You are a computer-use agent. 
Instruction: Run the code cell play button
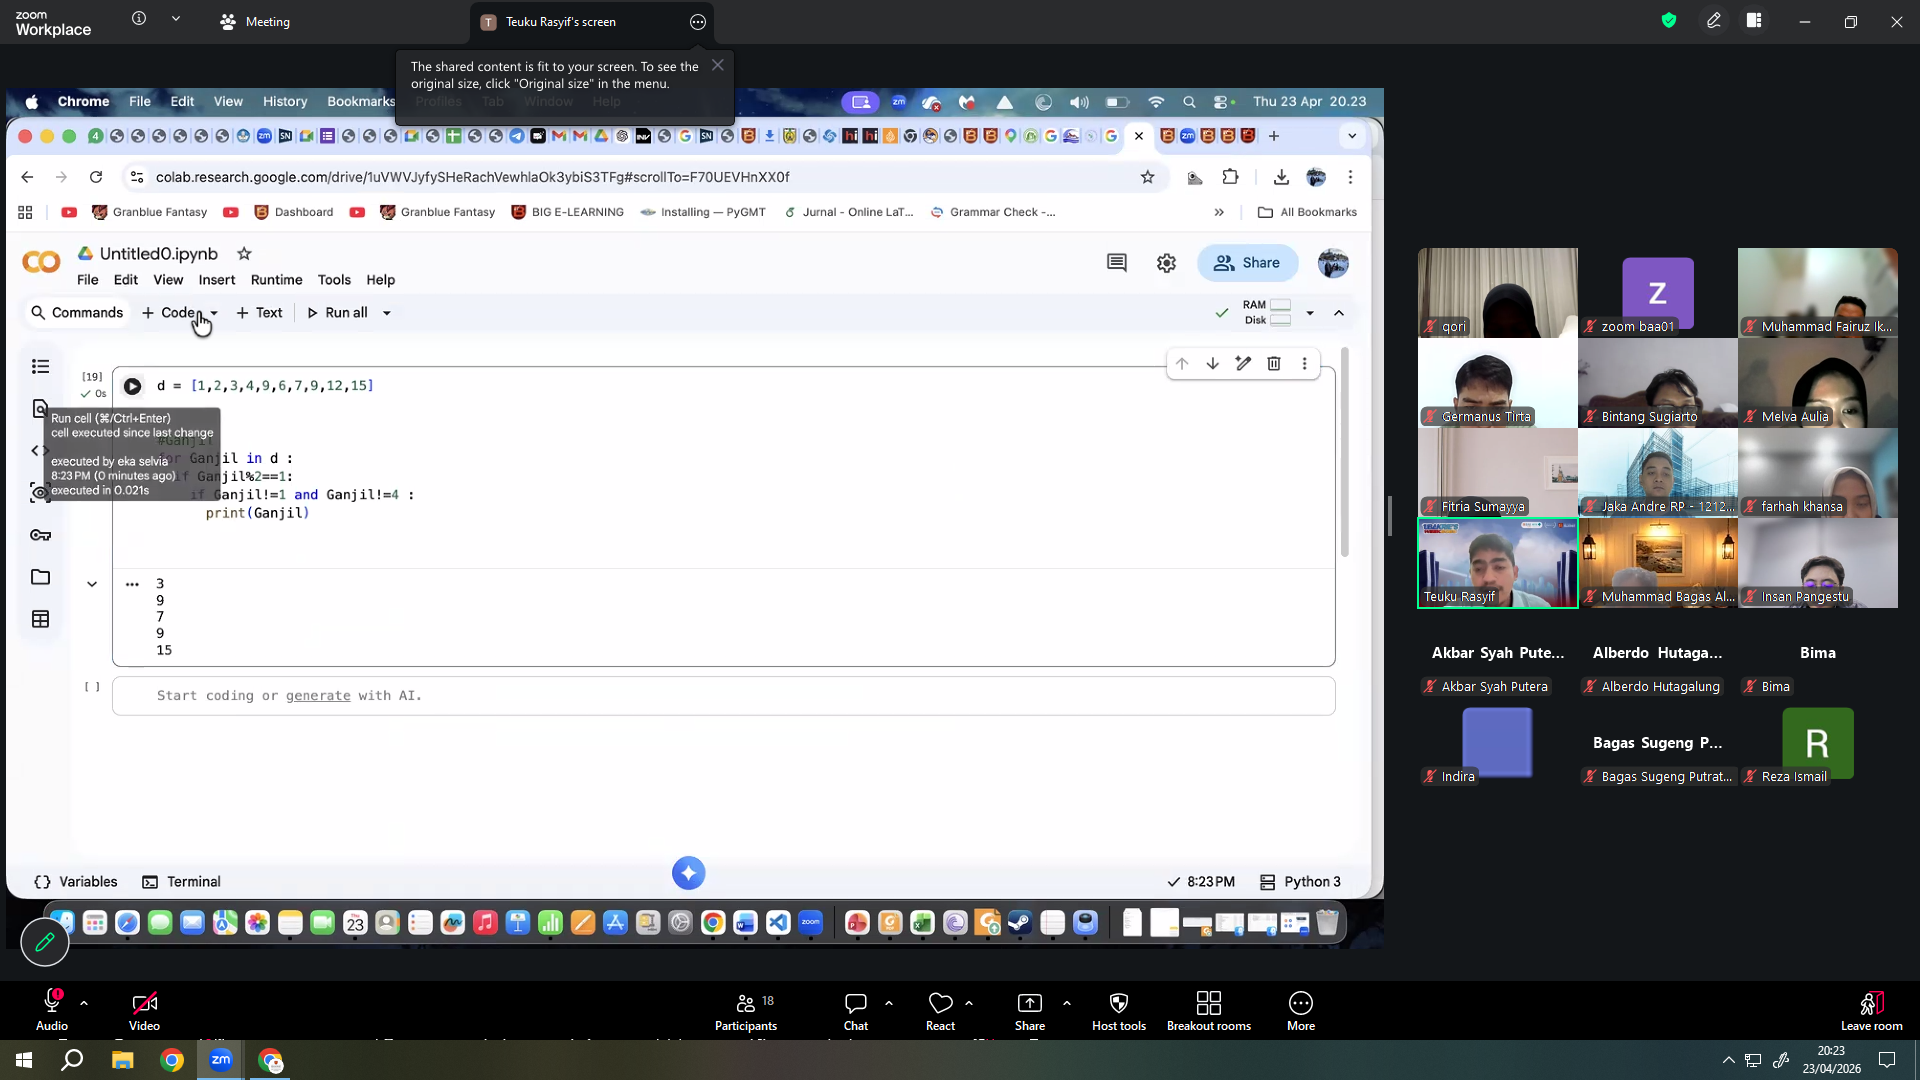point(132,386)
